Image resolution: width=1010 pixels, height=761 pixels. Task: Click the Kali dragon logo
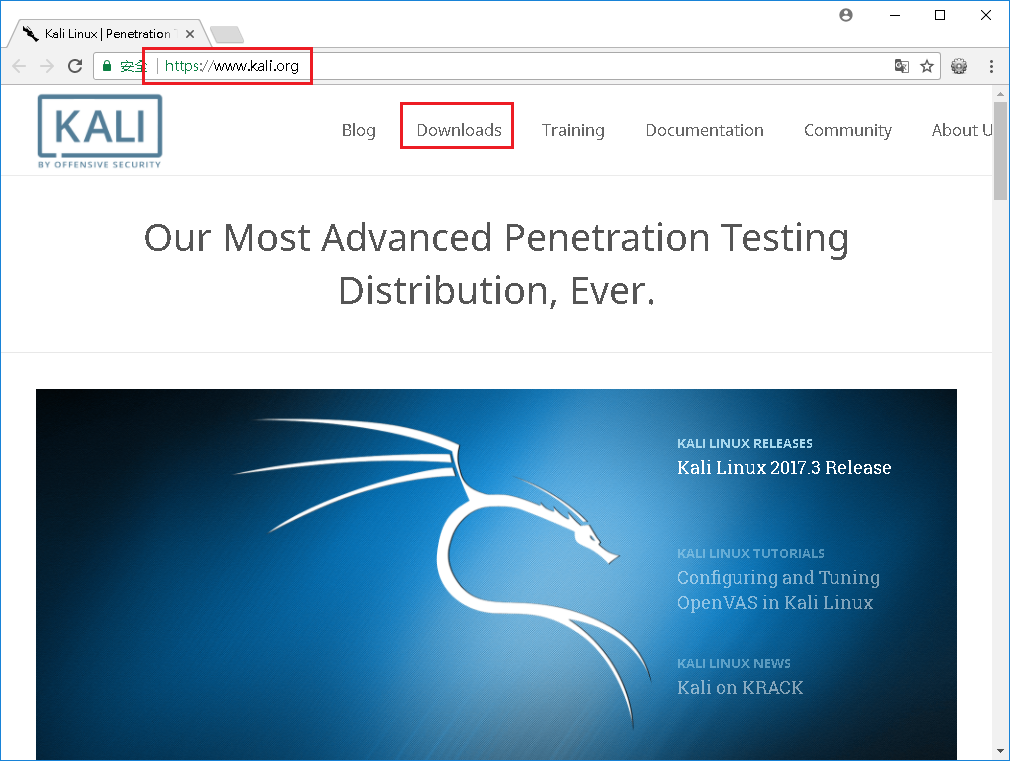point(99,130)
